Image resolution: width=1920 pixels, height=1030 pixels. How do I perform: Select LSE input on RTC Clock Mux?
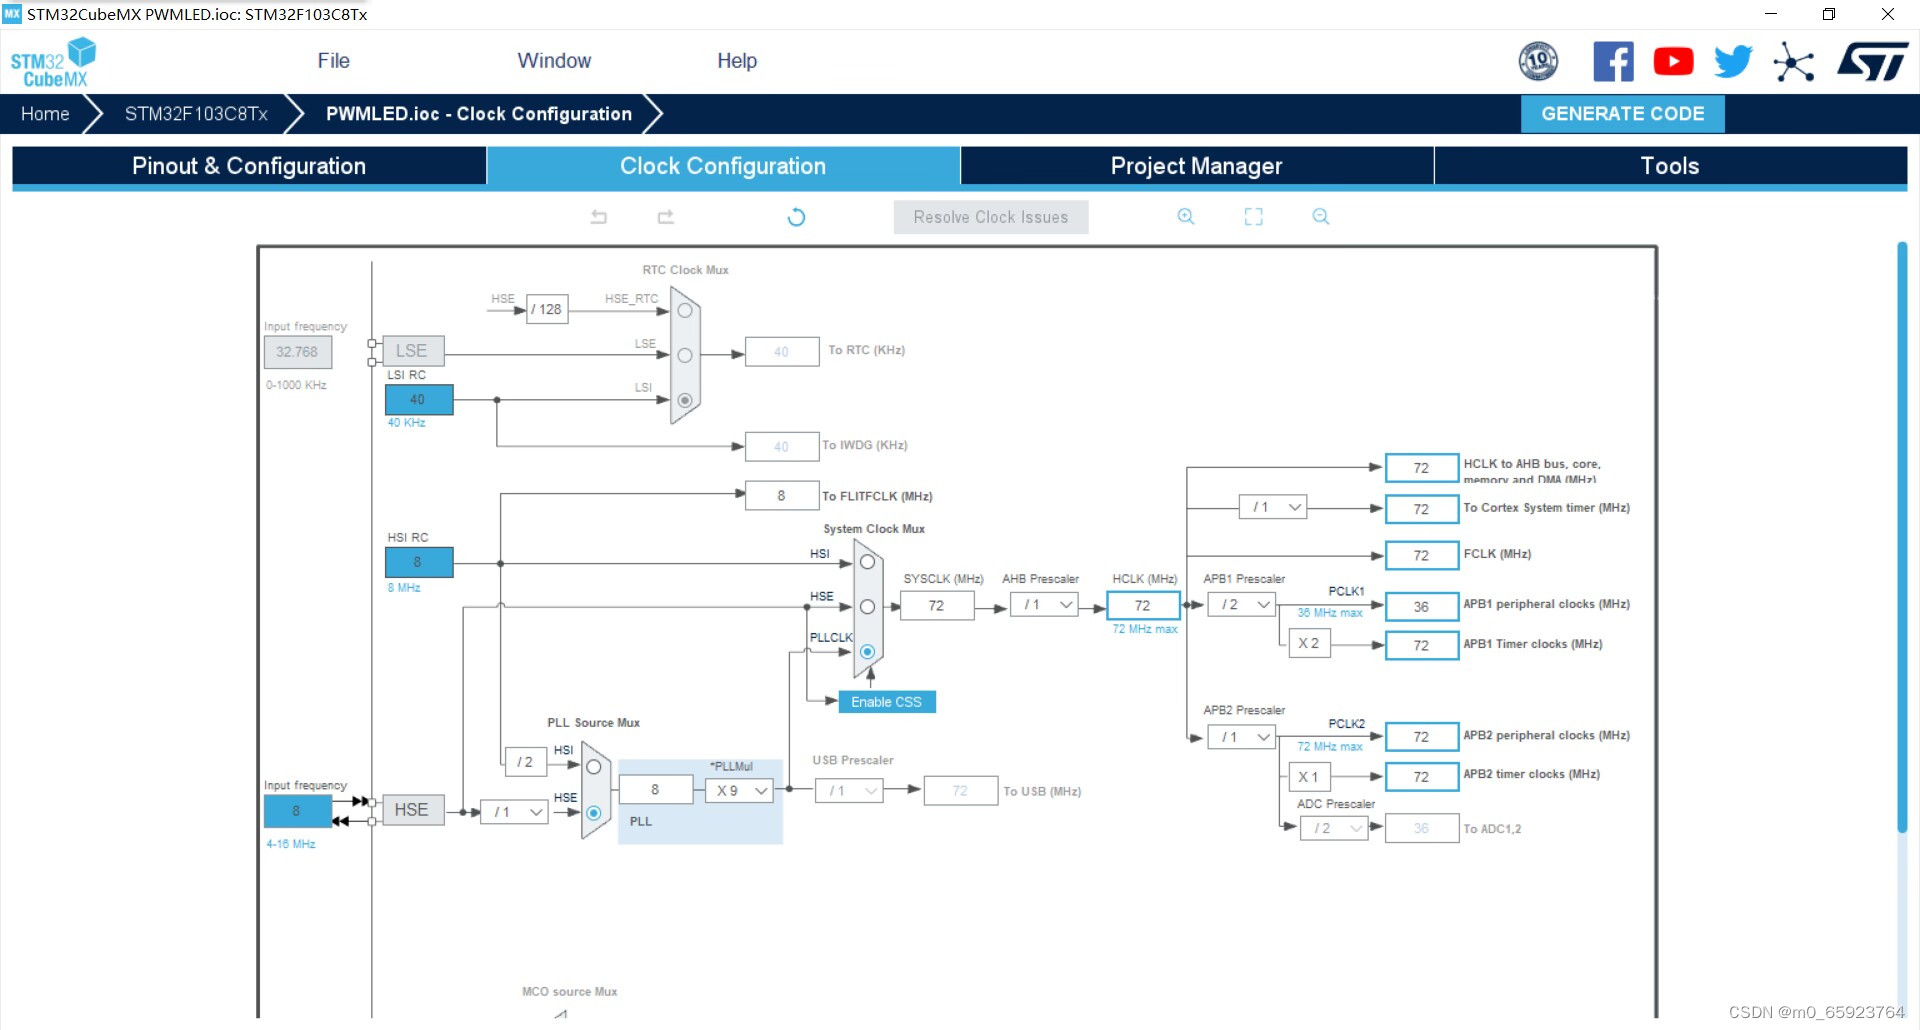685,355
